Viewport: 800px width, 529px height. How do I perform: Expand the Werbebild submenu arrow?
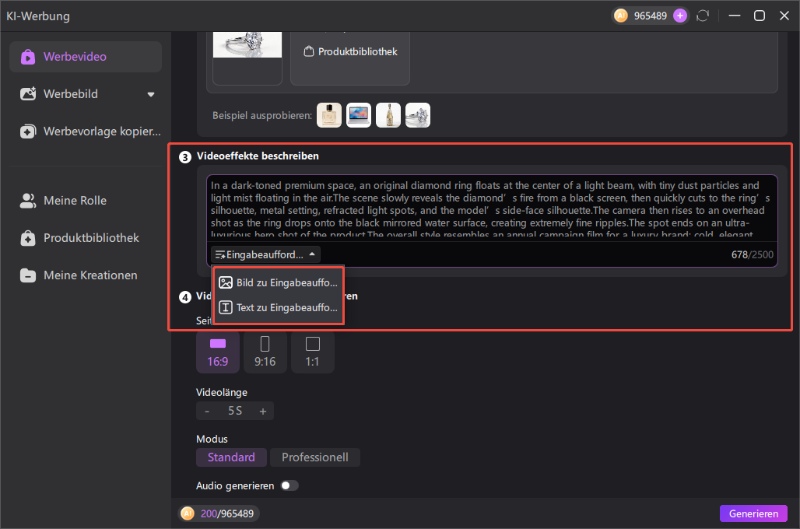coord(151,94)
